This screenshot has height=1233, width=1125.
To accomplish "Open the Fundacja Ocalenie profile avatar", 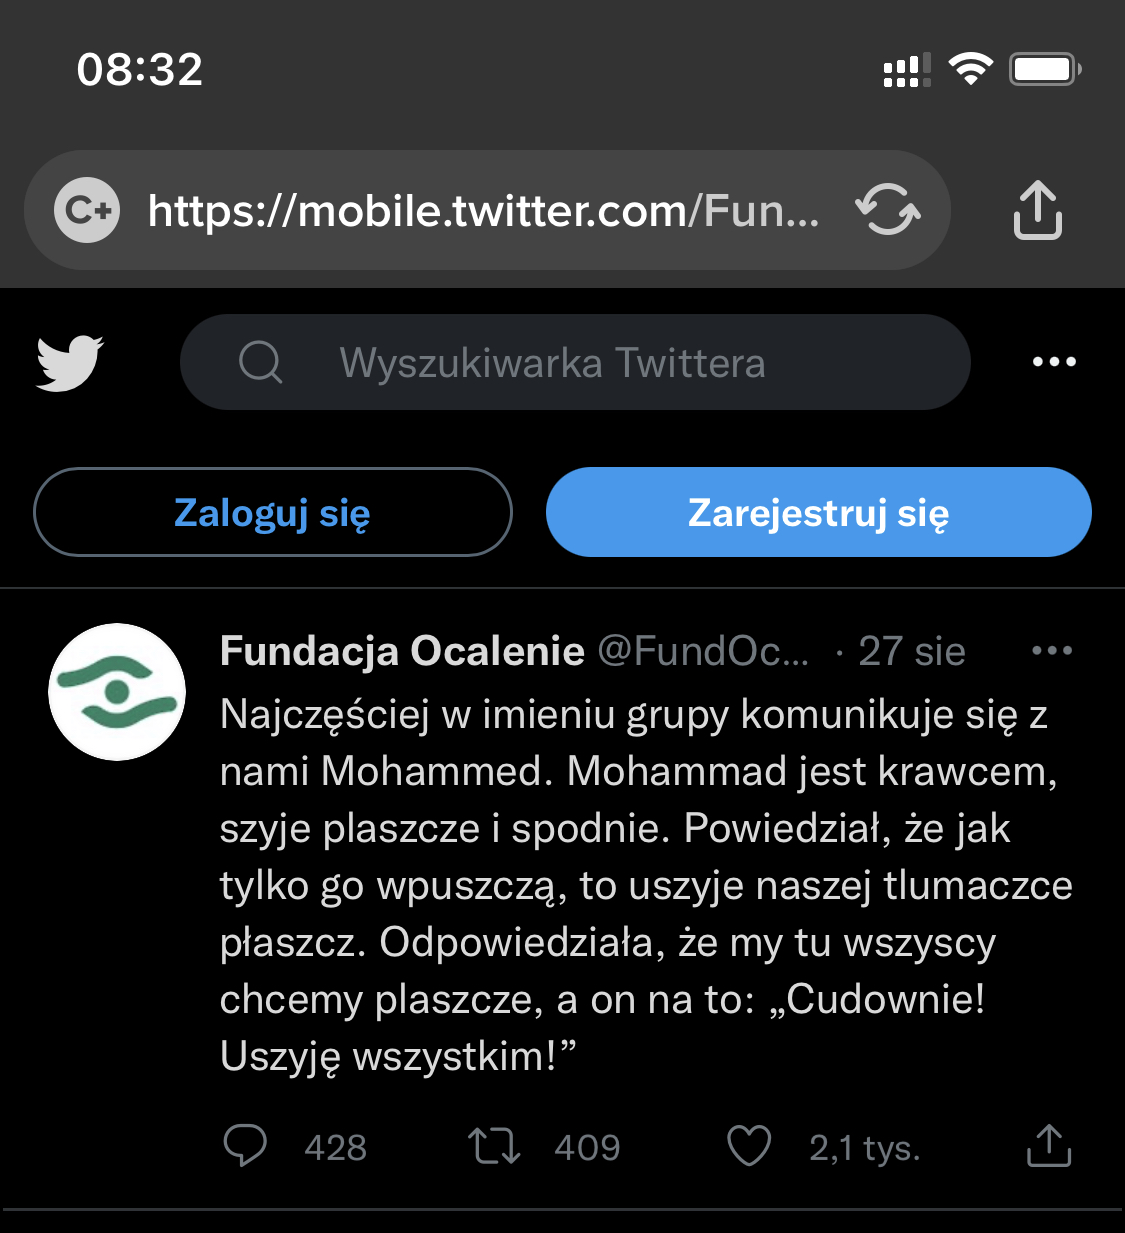I will [x=117, y=692].
